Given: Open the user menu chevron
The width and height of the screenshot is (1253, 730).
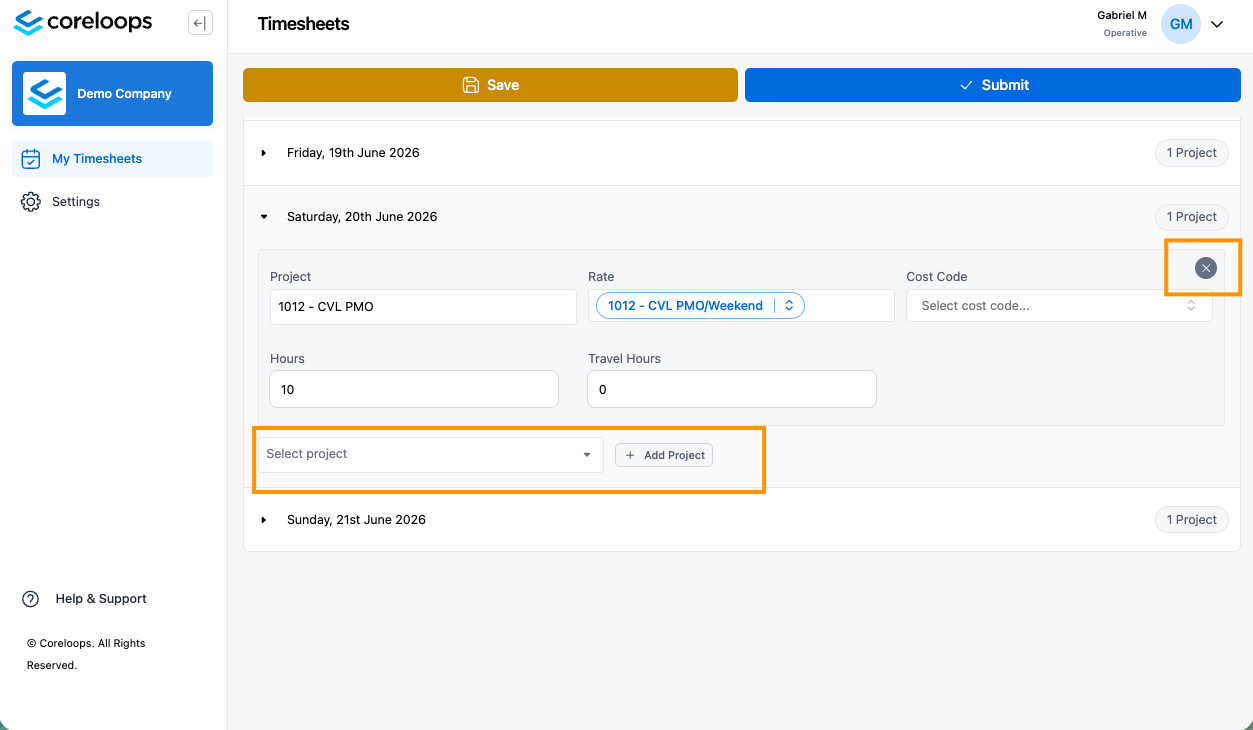Looking at the screenshot, I should (x=1217, y=25).
